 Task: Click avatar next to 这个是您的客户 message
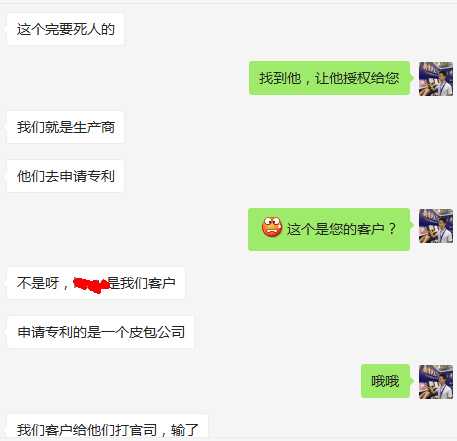(436, 226)
